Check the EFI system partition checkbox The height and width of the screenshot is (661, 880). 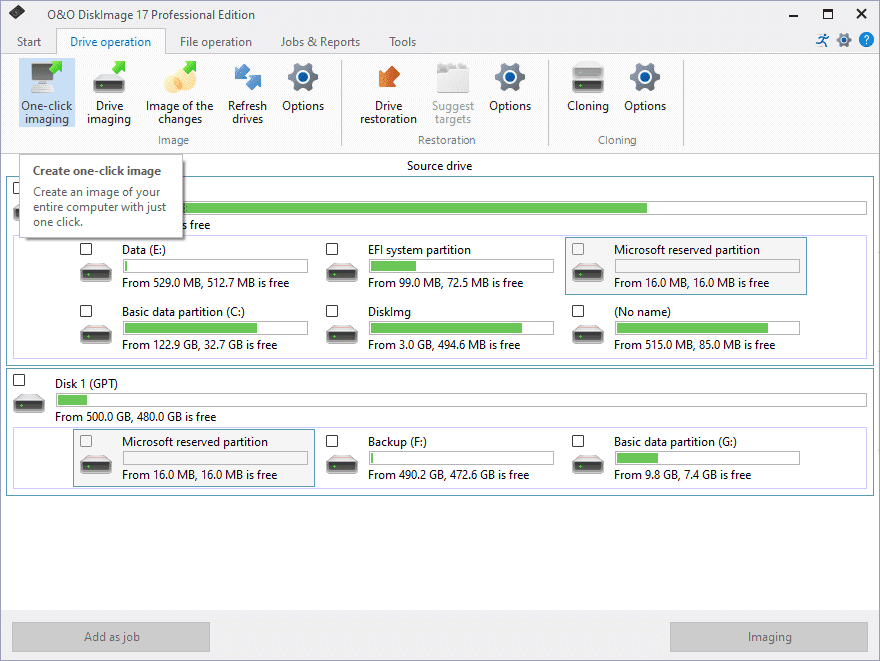pyautogui.click(x=332, y=249)
